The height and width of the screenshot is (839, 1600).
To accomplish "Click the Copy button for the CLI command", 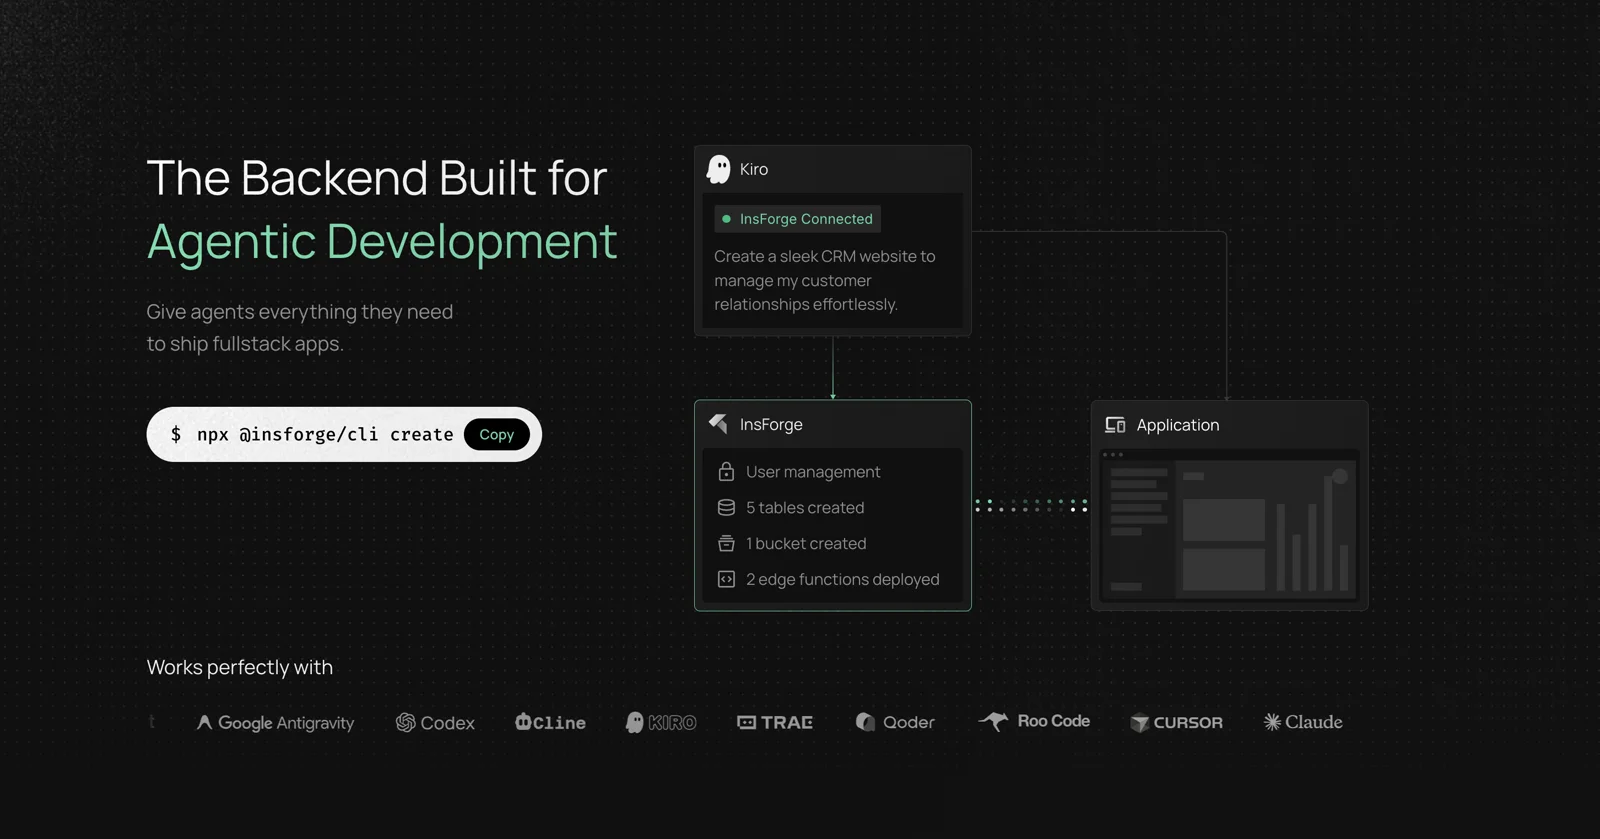I will [x=496, y=434].
